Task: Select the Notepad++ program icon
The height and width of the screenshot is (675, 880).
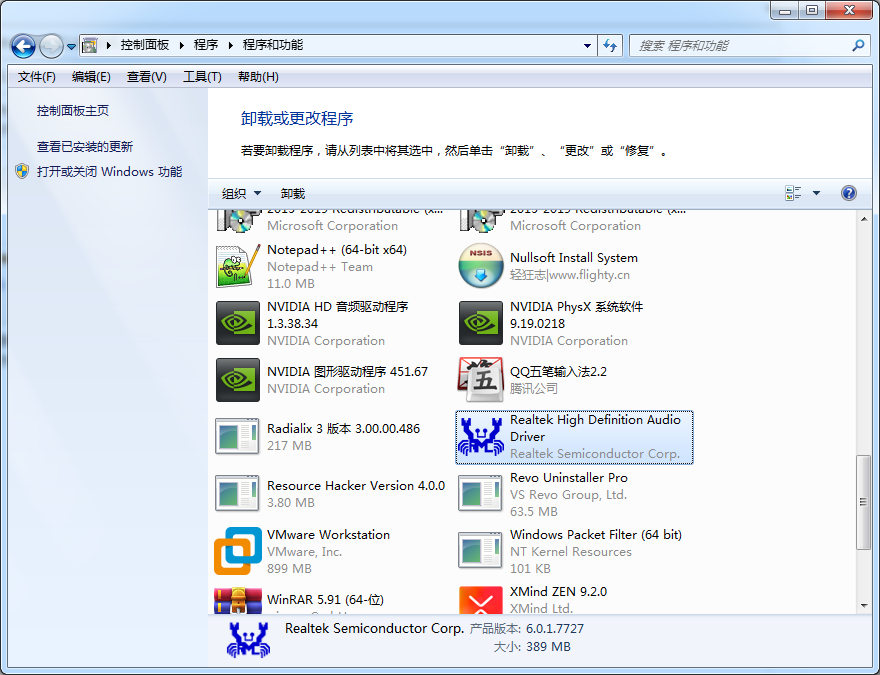Action: 237,266
